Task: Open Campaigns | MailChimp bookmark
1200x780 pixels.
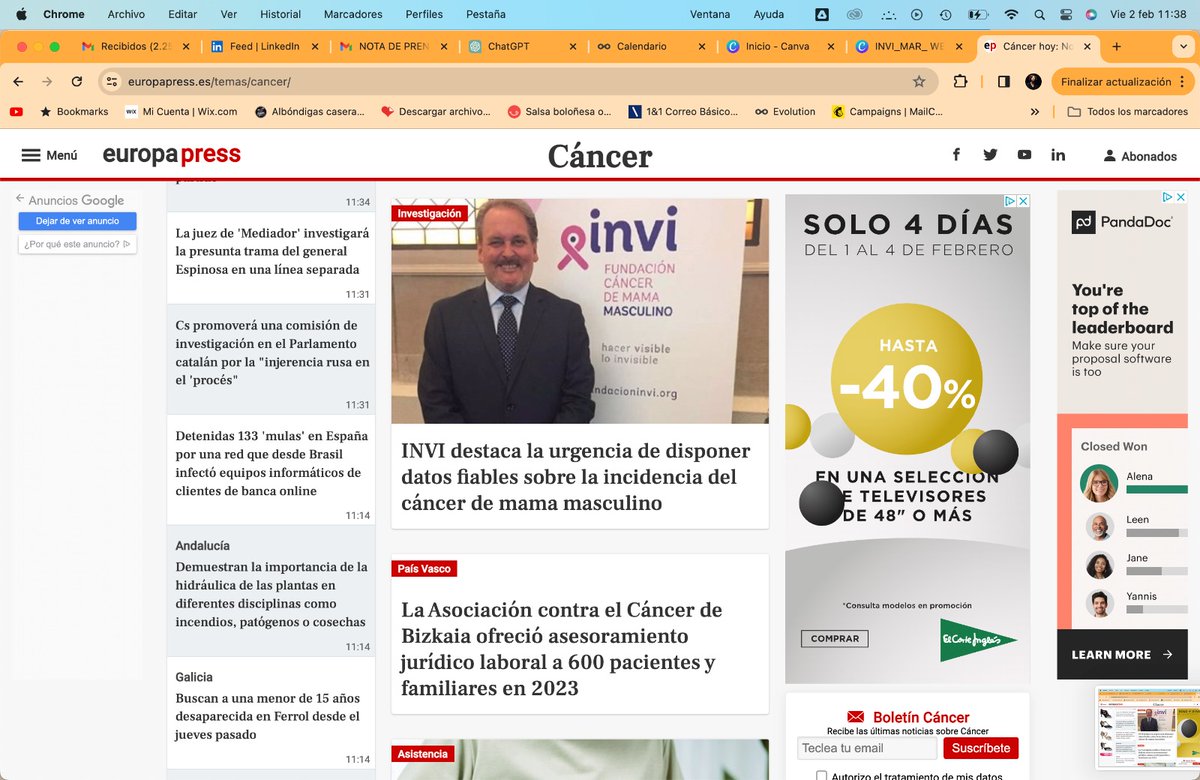Action: (887, 112)
